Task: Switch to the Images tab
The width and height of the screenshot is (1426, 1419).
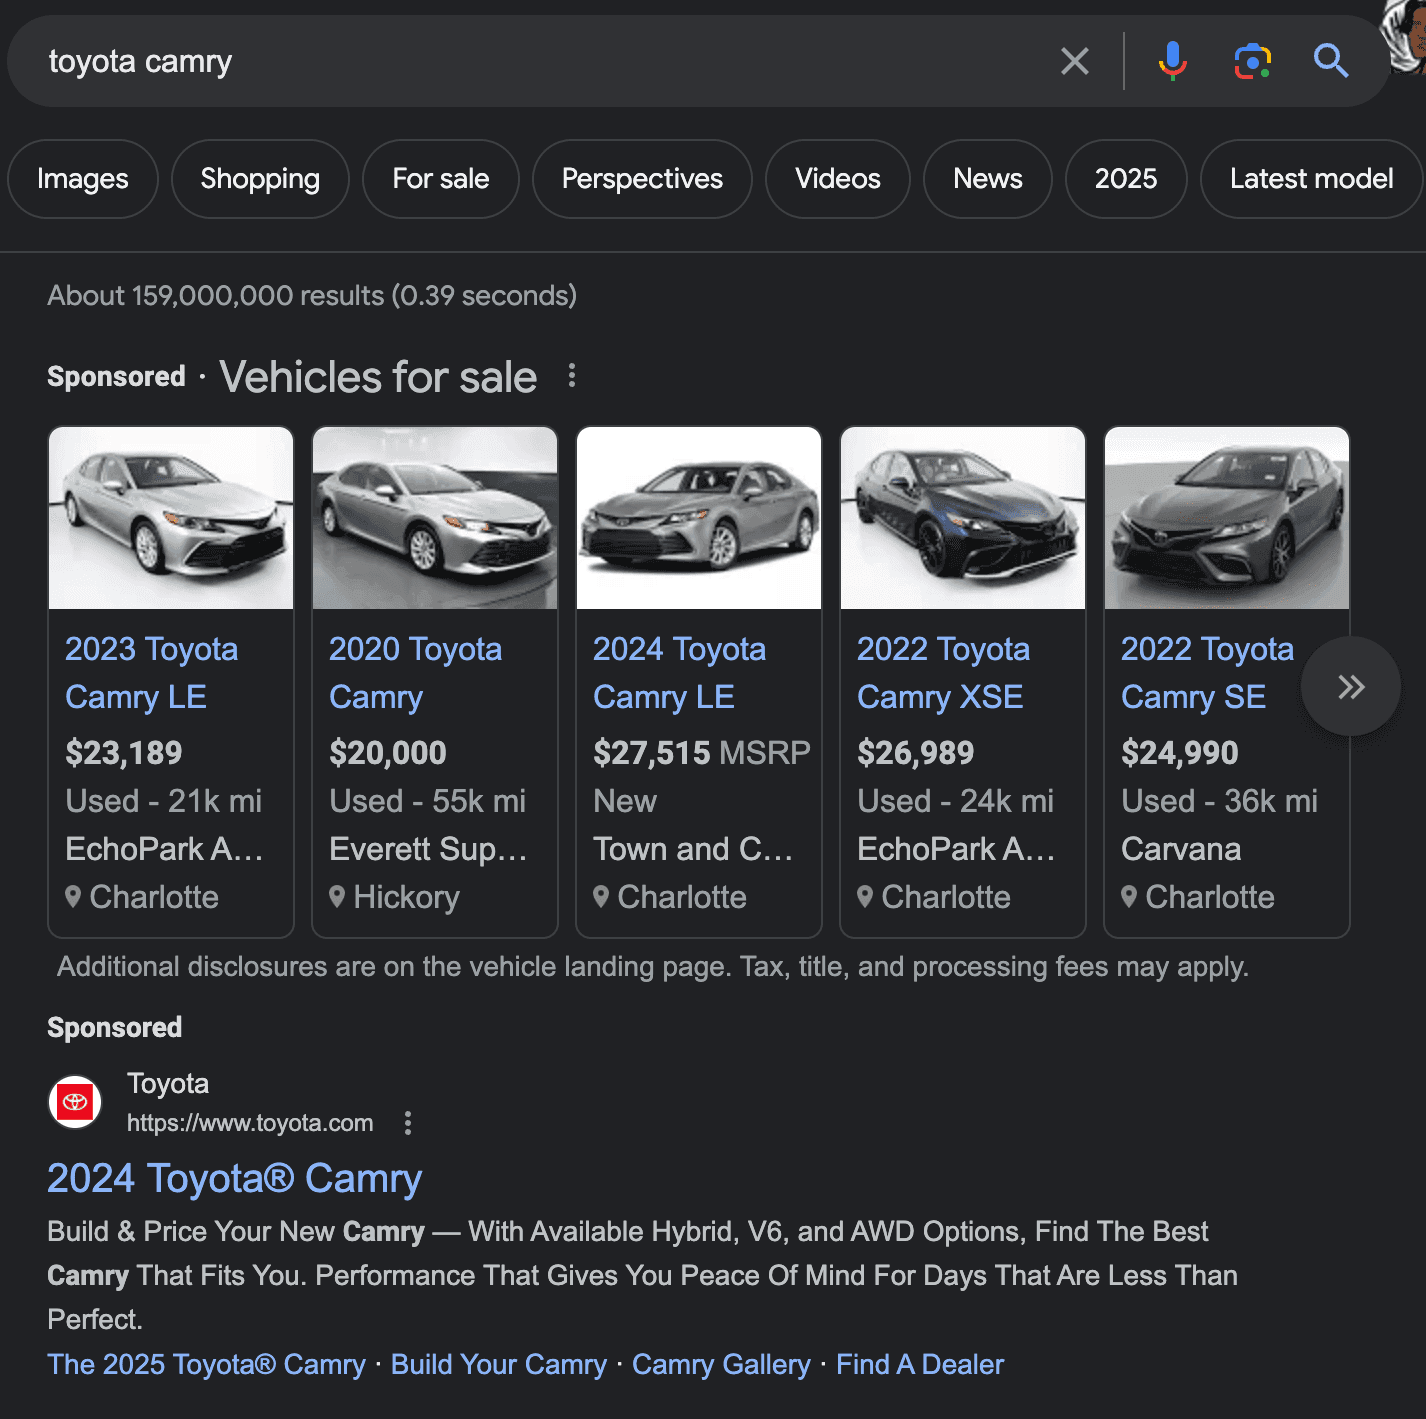Action: tap(82, 179)
